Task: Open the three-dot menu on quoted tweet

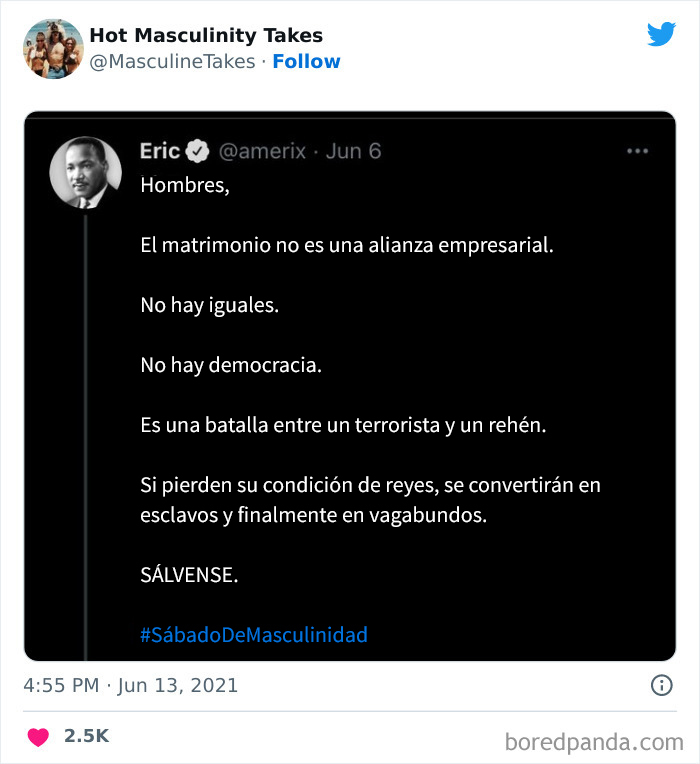Action: [638, 151]
